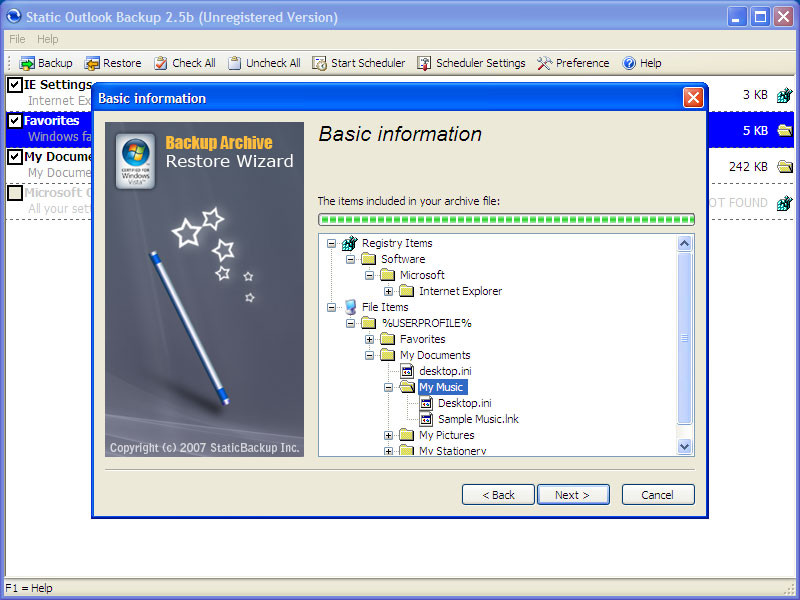The height and width of the screenshot is (600, 800).
Task: Proceed with the Next button
Action: pos(573,495)
